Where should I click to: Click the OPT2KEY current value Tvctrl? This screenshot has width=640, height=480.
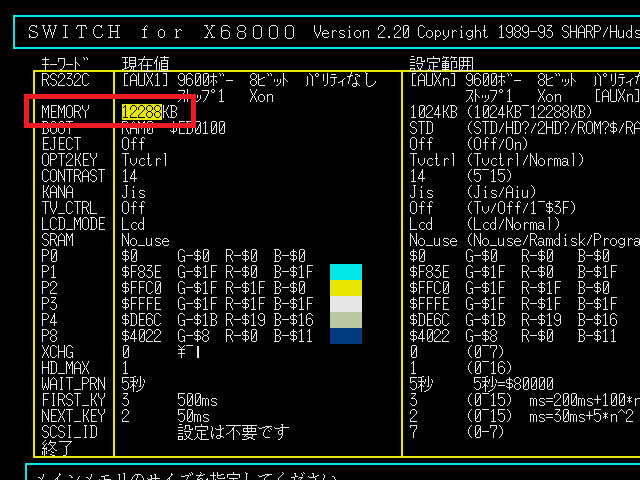tap(145, 160)
